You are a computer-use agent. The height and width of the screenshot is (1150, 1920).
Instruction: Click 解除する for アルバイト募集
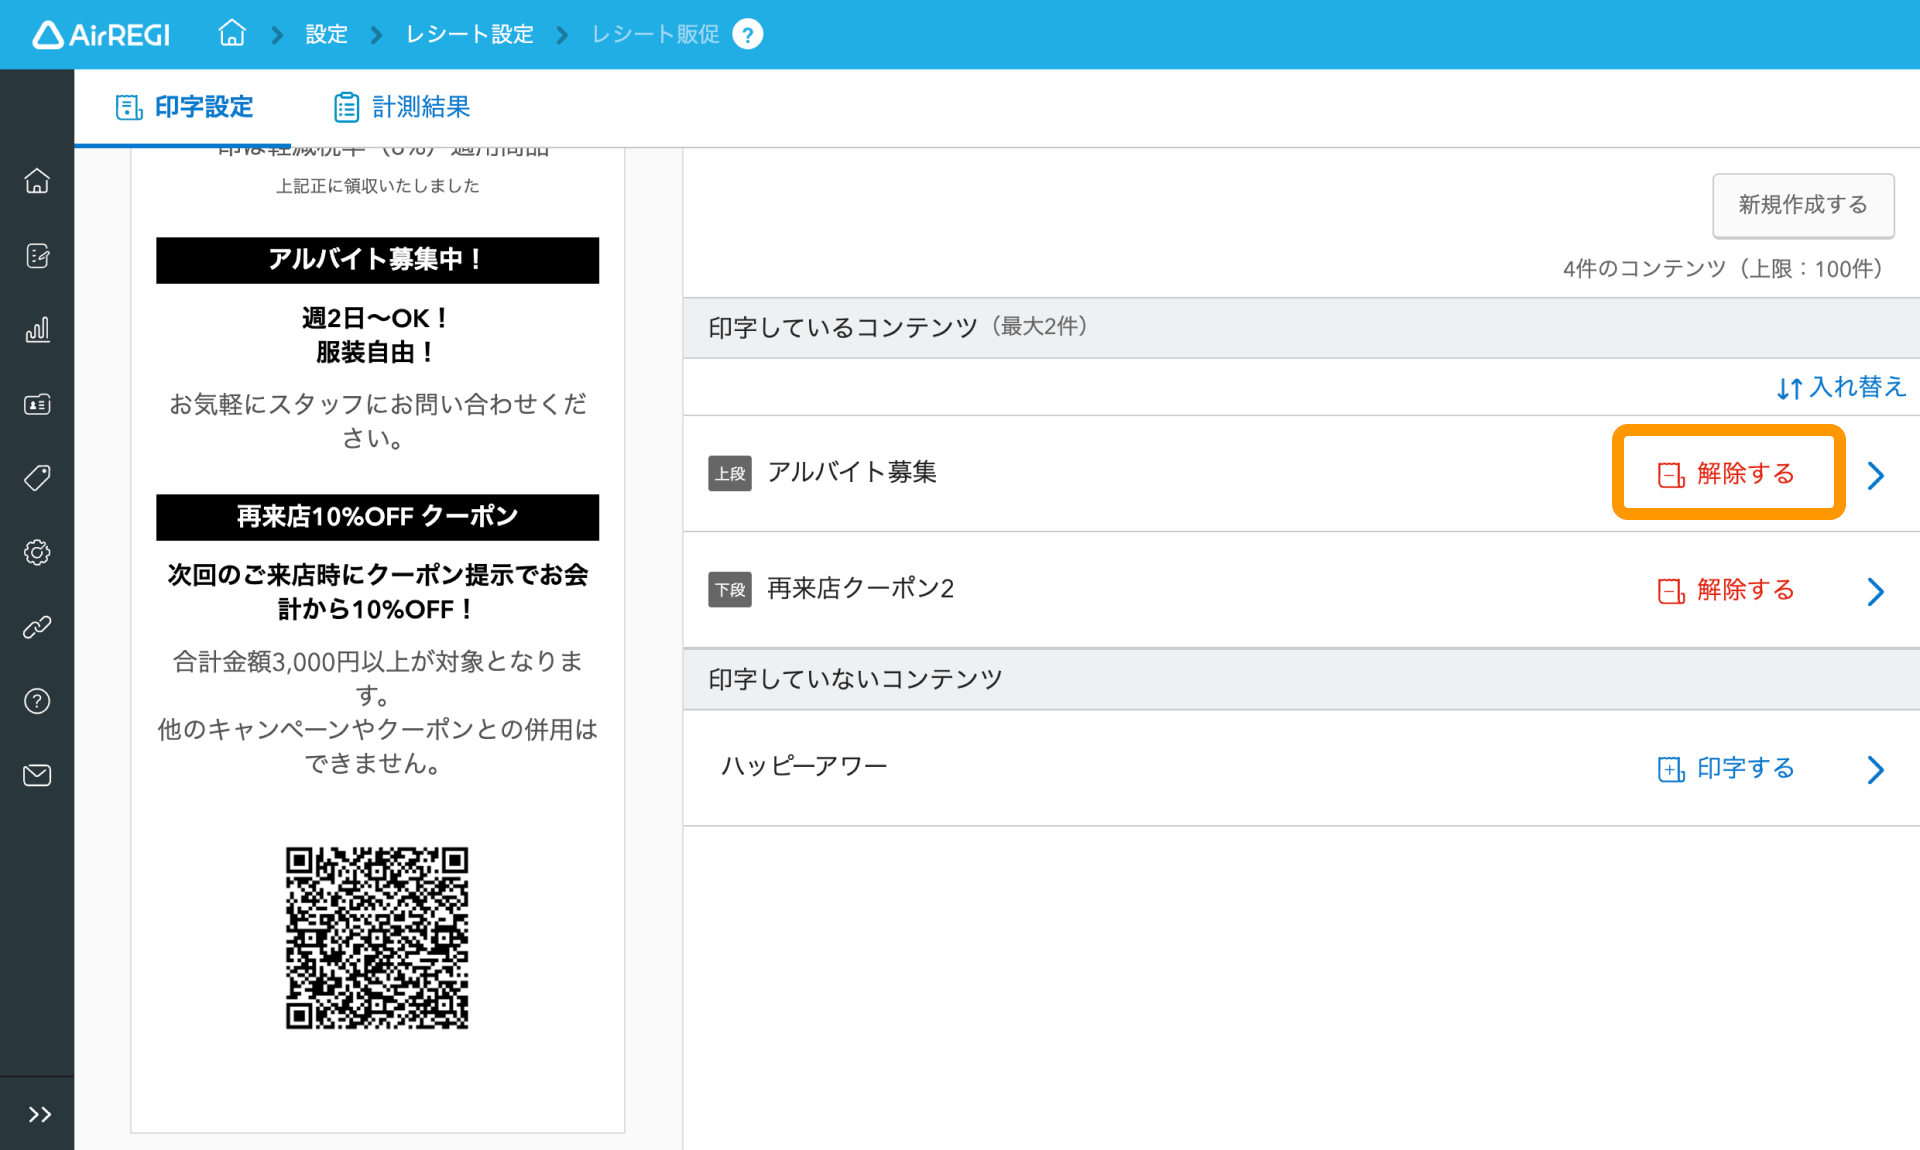(1727, 473)
